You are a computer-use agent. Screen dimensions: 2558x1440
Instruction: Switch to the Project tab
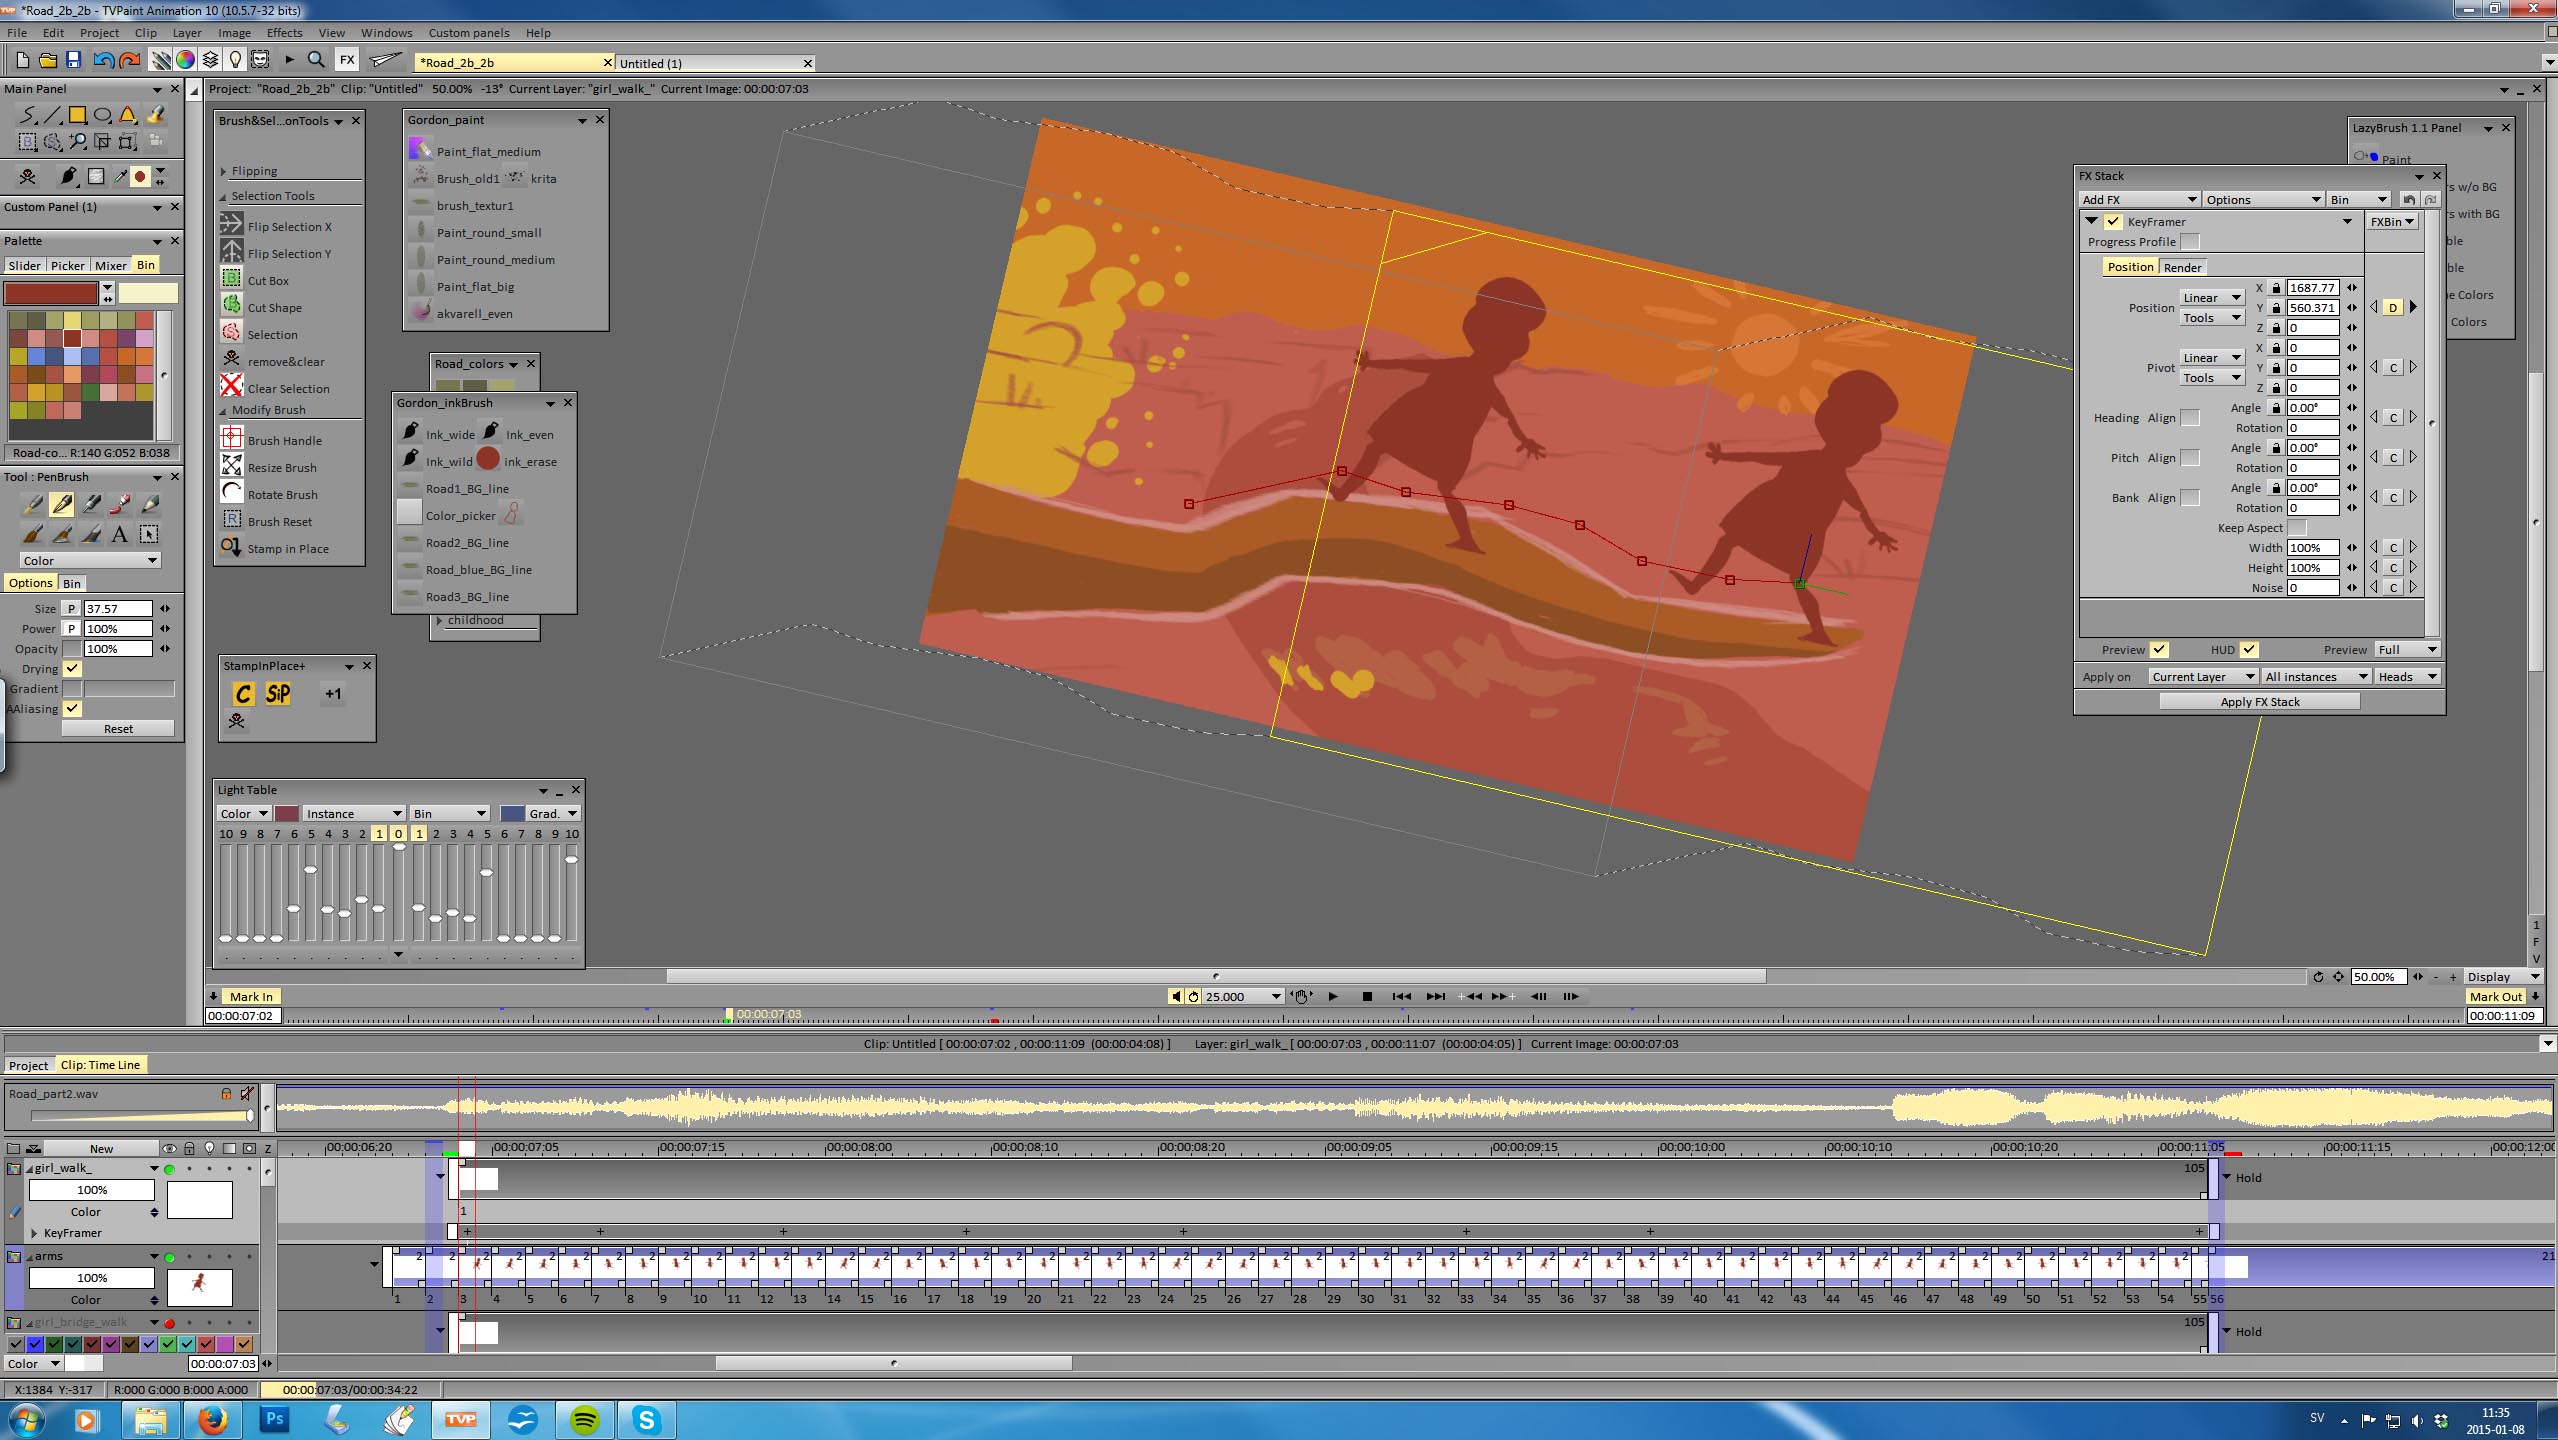pyautogui.click(x=28, y=1065)
